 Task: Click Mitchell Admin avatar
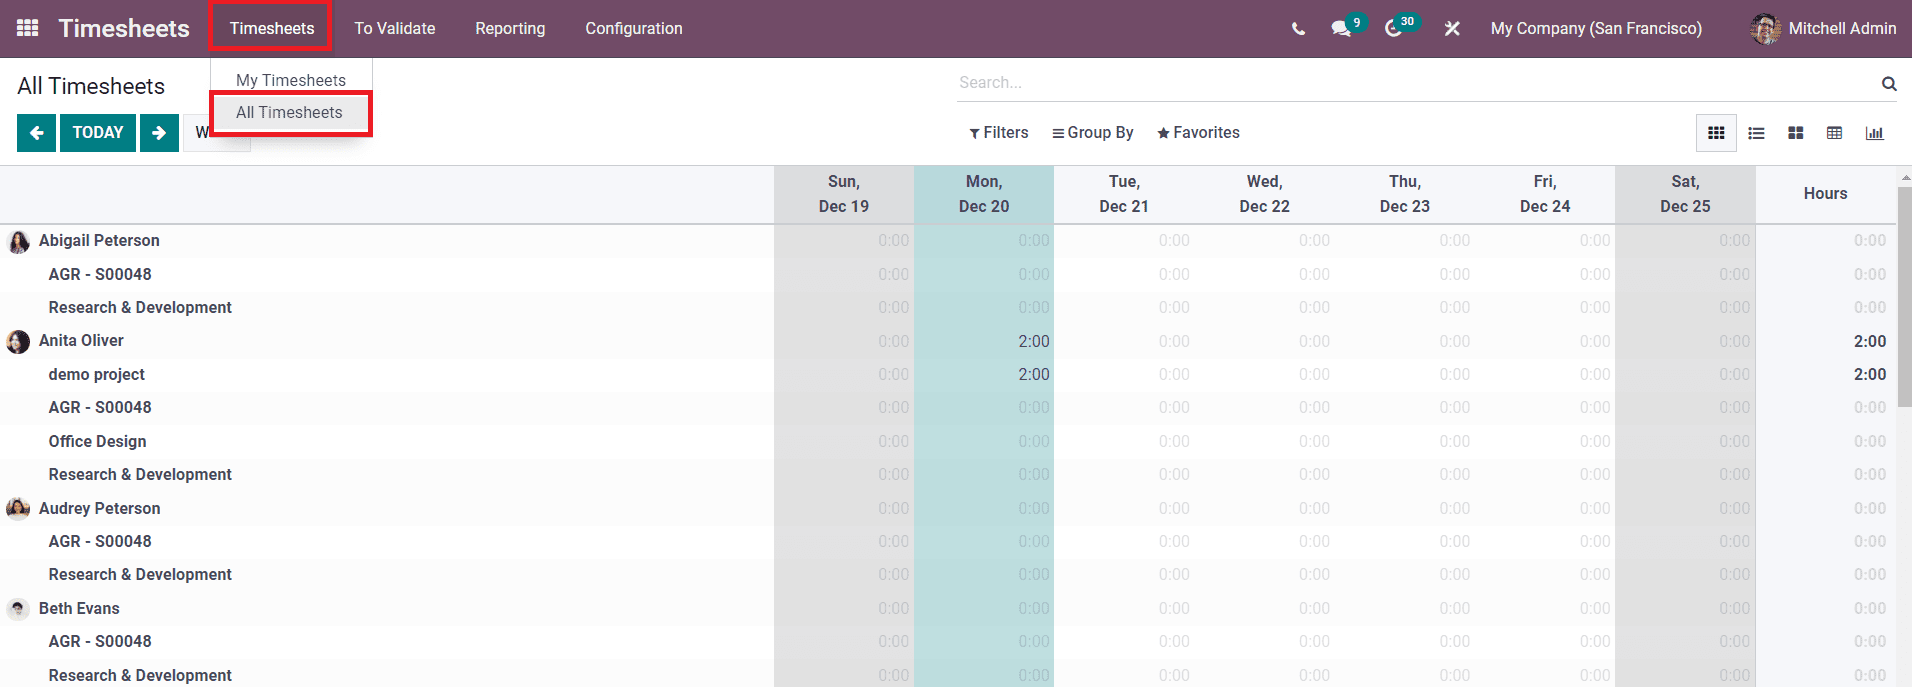(1766, 29)
